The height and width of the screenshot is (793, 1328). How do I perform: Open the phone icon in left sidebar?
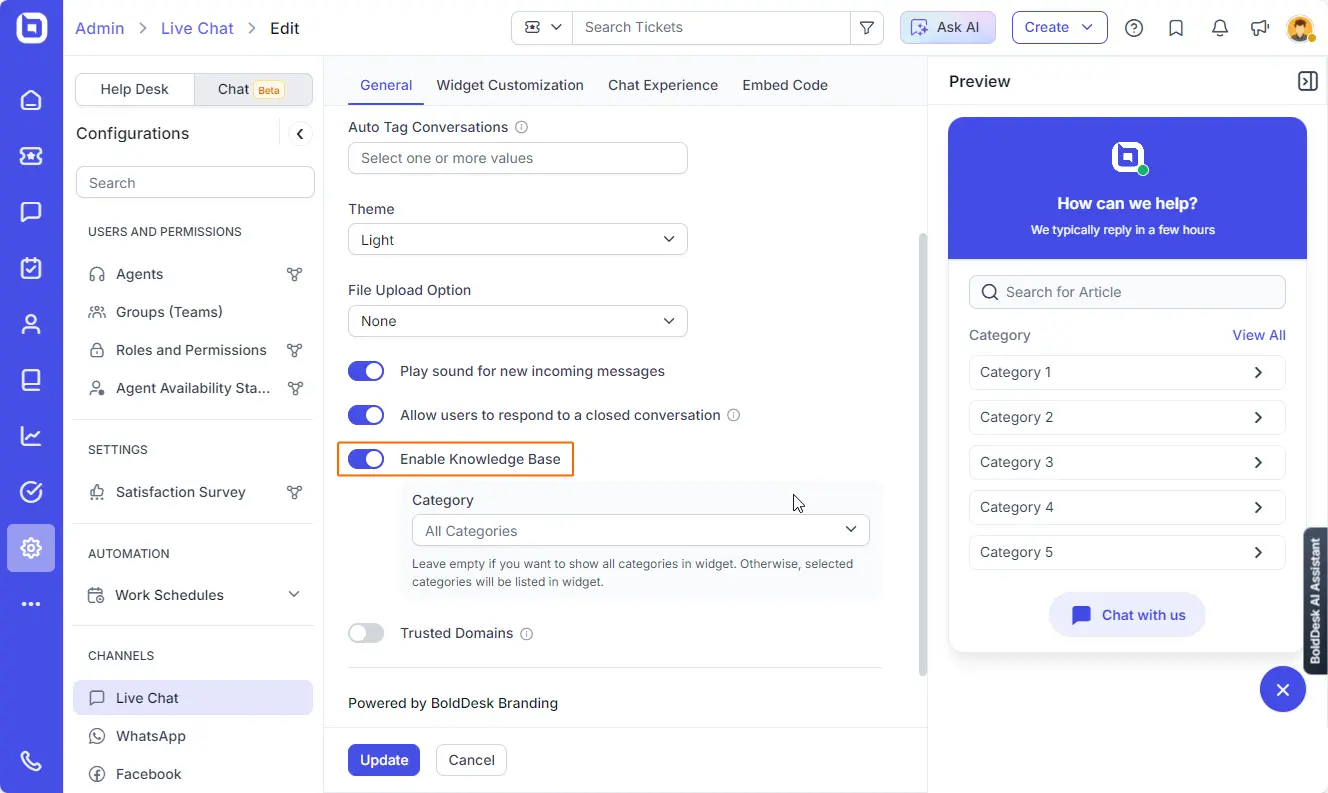(x=31, y=761)
